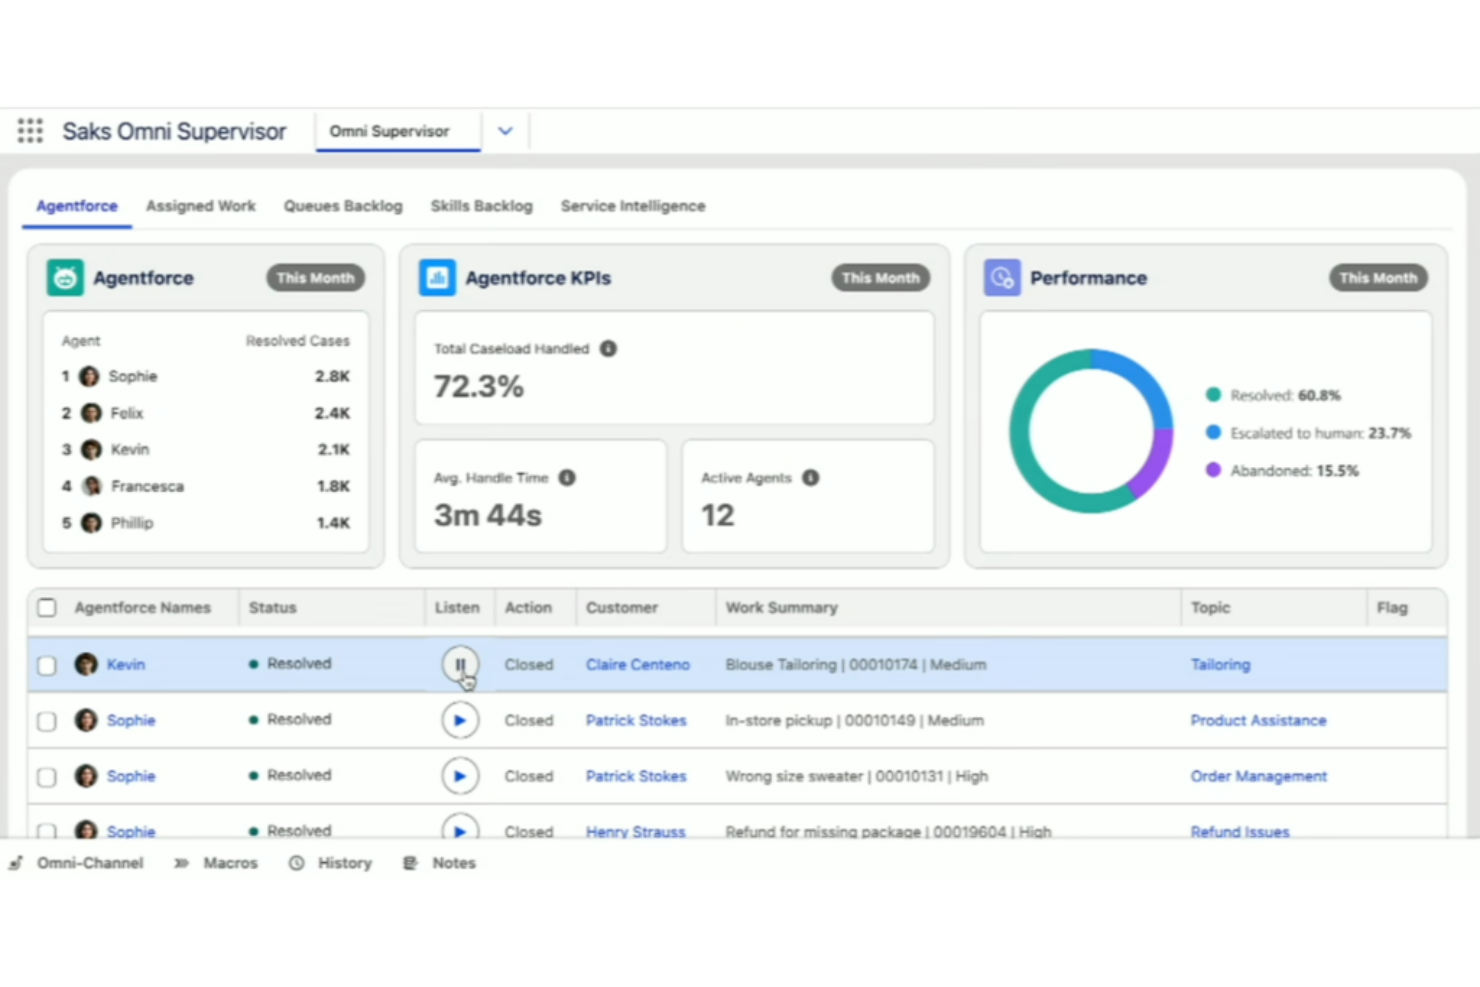
Task: Open the Tailoring topic link
Action: (x=1220, y=664)
